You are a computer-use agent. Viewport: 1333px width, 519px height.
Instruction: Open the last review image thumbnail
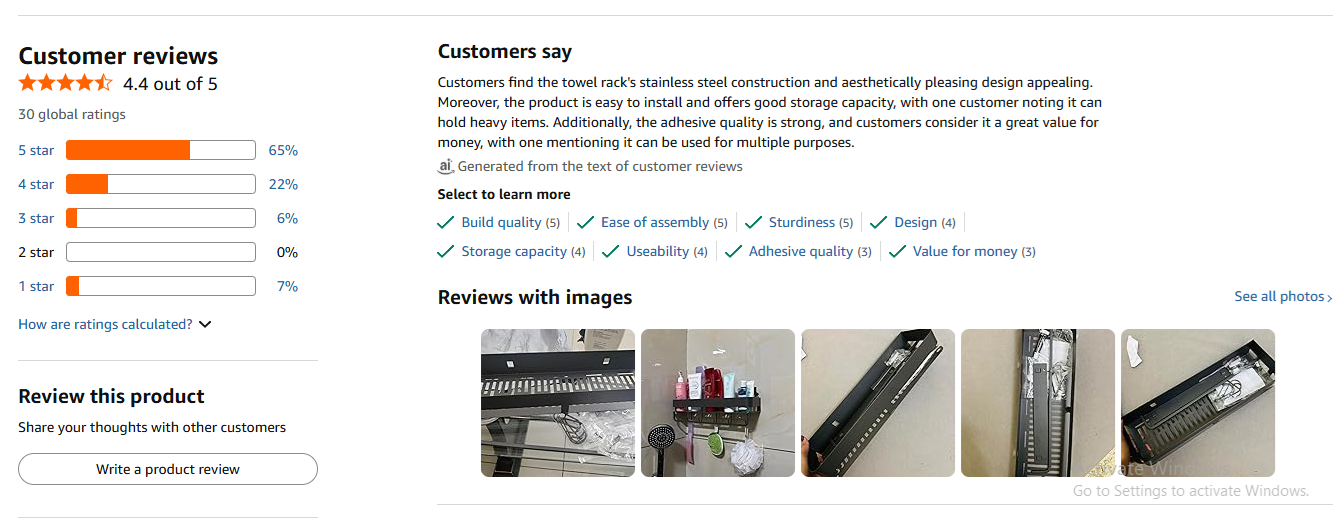[x=1198, y=403]
